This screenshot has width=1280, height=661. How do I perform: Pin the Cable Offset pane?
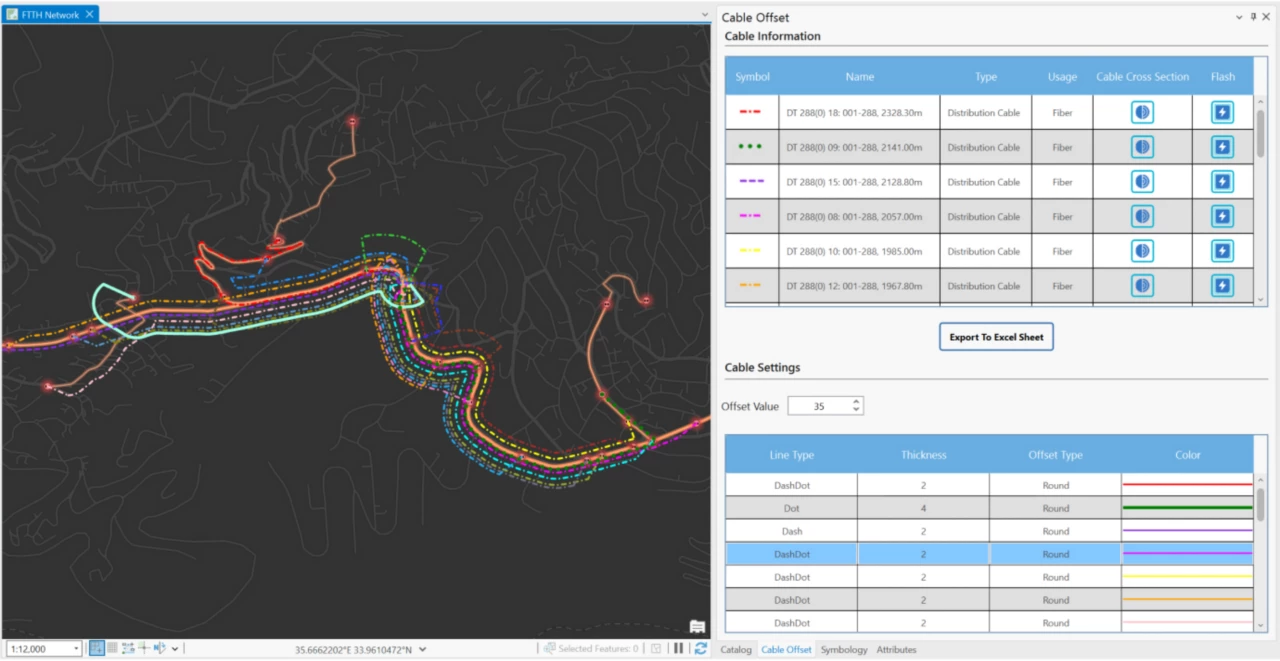tap(1253, 17)
